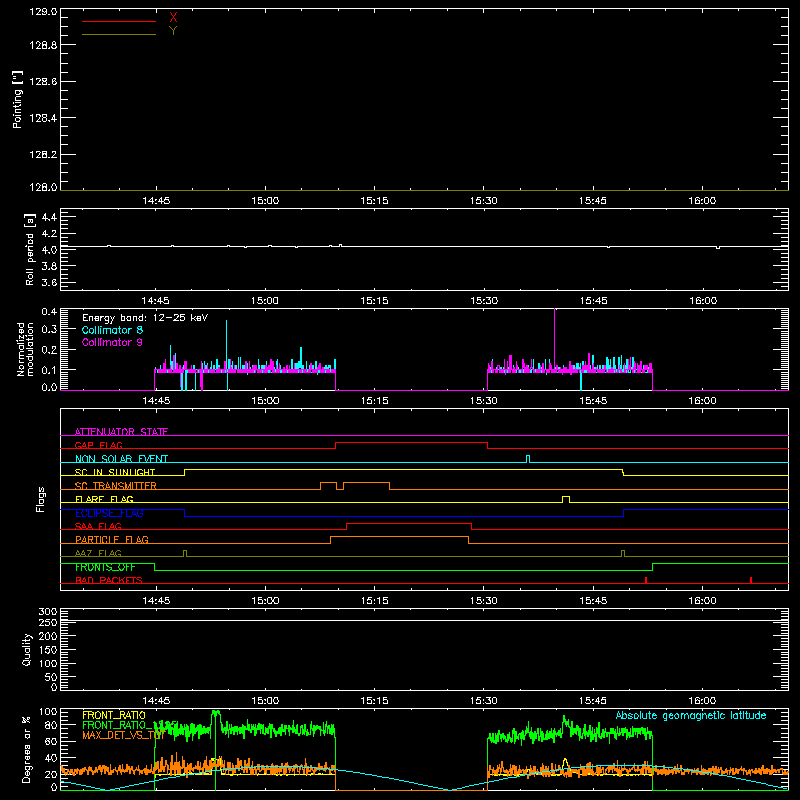
Task: Select the 'Degrees or %' axis title
Action: (x=27, y=749)
